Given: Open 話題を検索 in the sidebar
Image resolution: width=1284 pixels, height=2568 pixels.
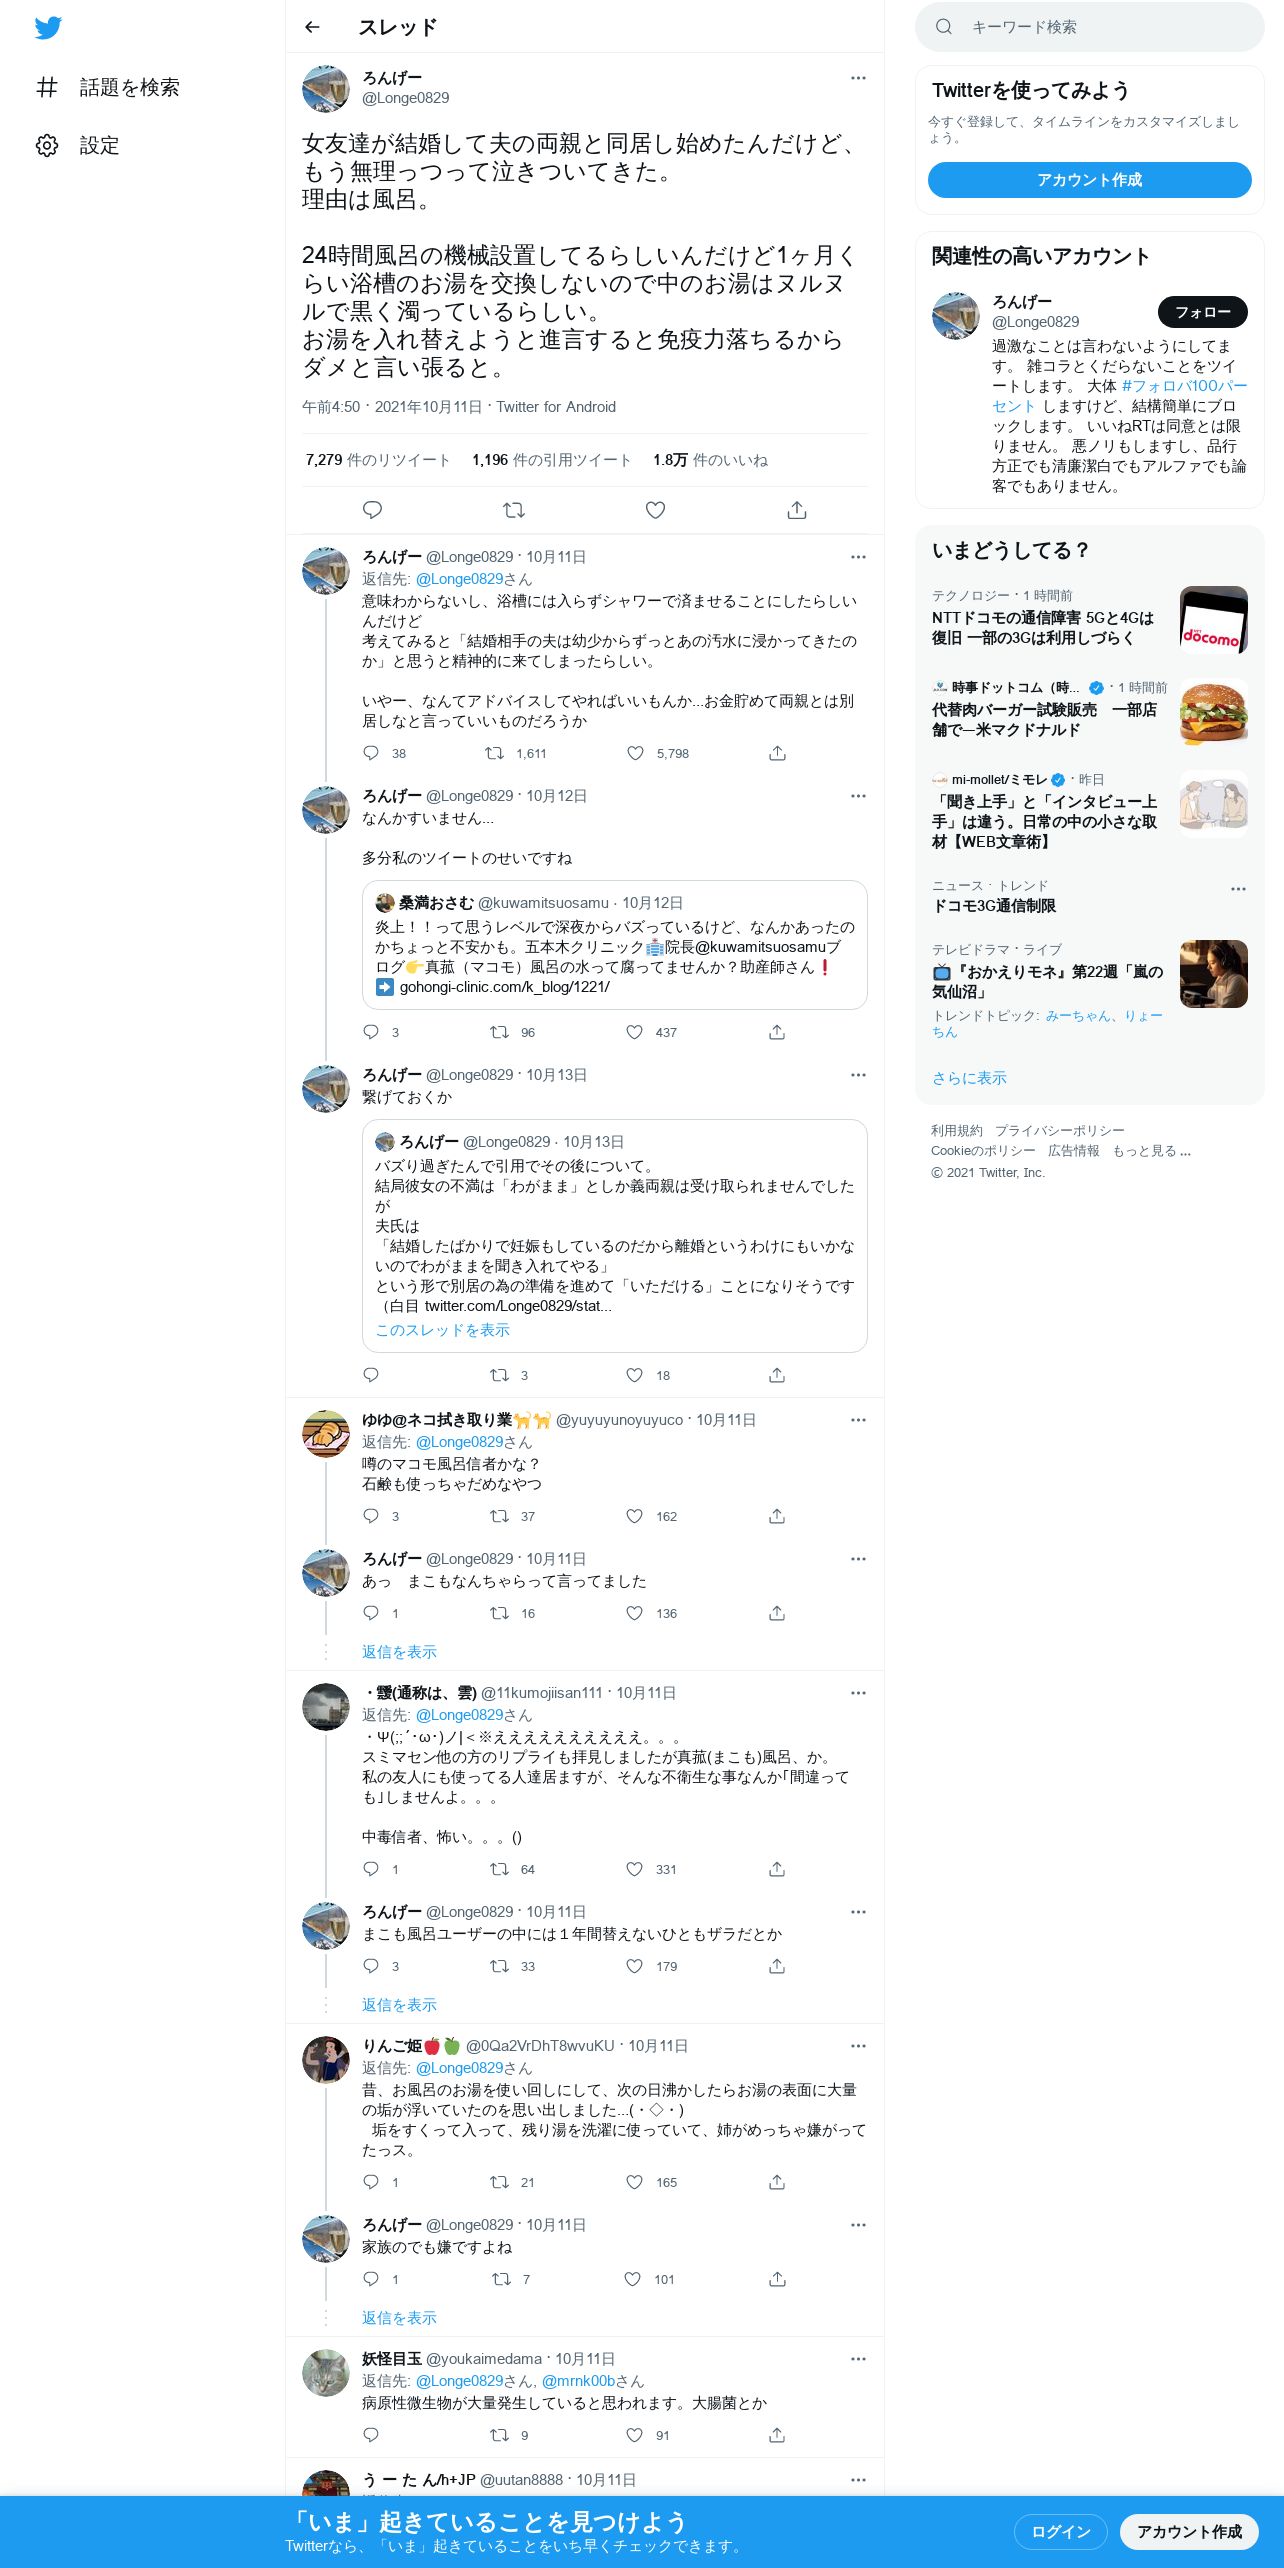Looking at the screenshot, I should coord(108,88).
